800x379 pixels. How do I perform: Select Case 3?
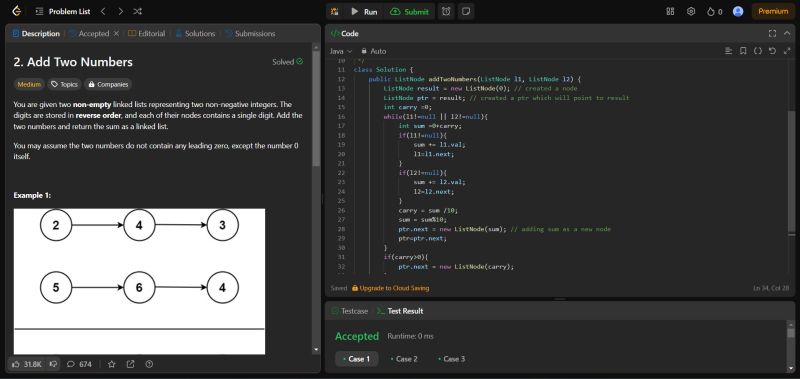coord(452,359)
